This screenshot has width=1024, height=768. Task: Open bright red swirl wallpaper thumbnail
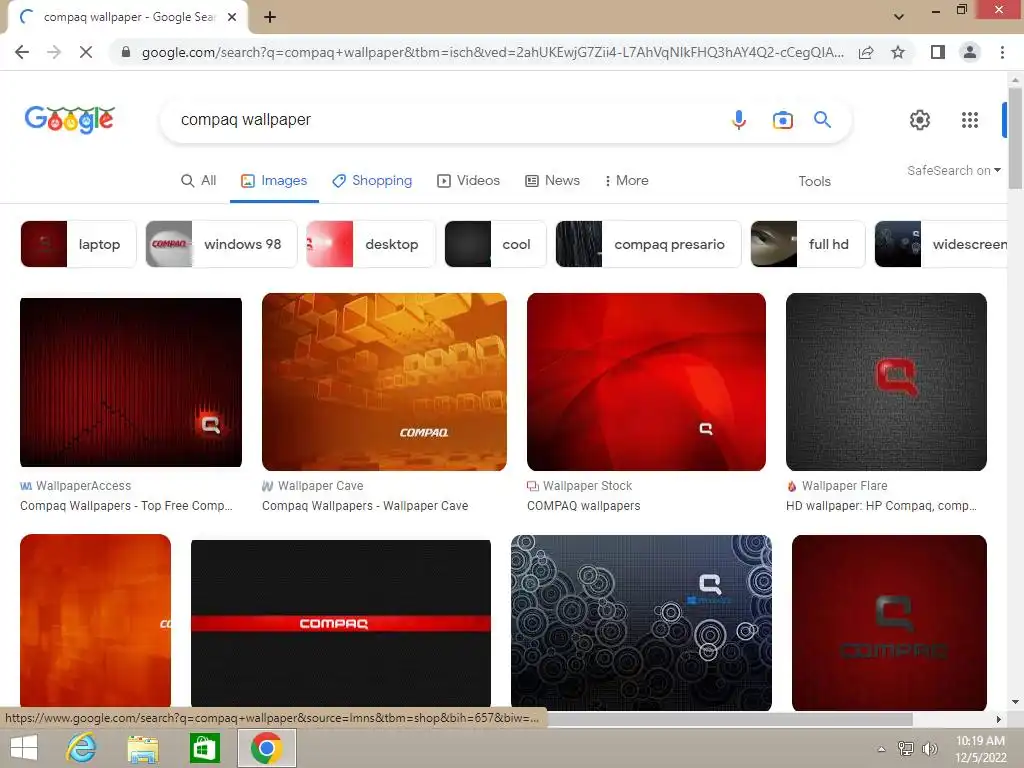(x=646, y=382)
